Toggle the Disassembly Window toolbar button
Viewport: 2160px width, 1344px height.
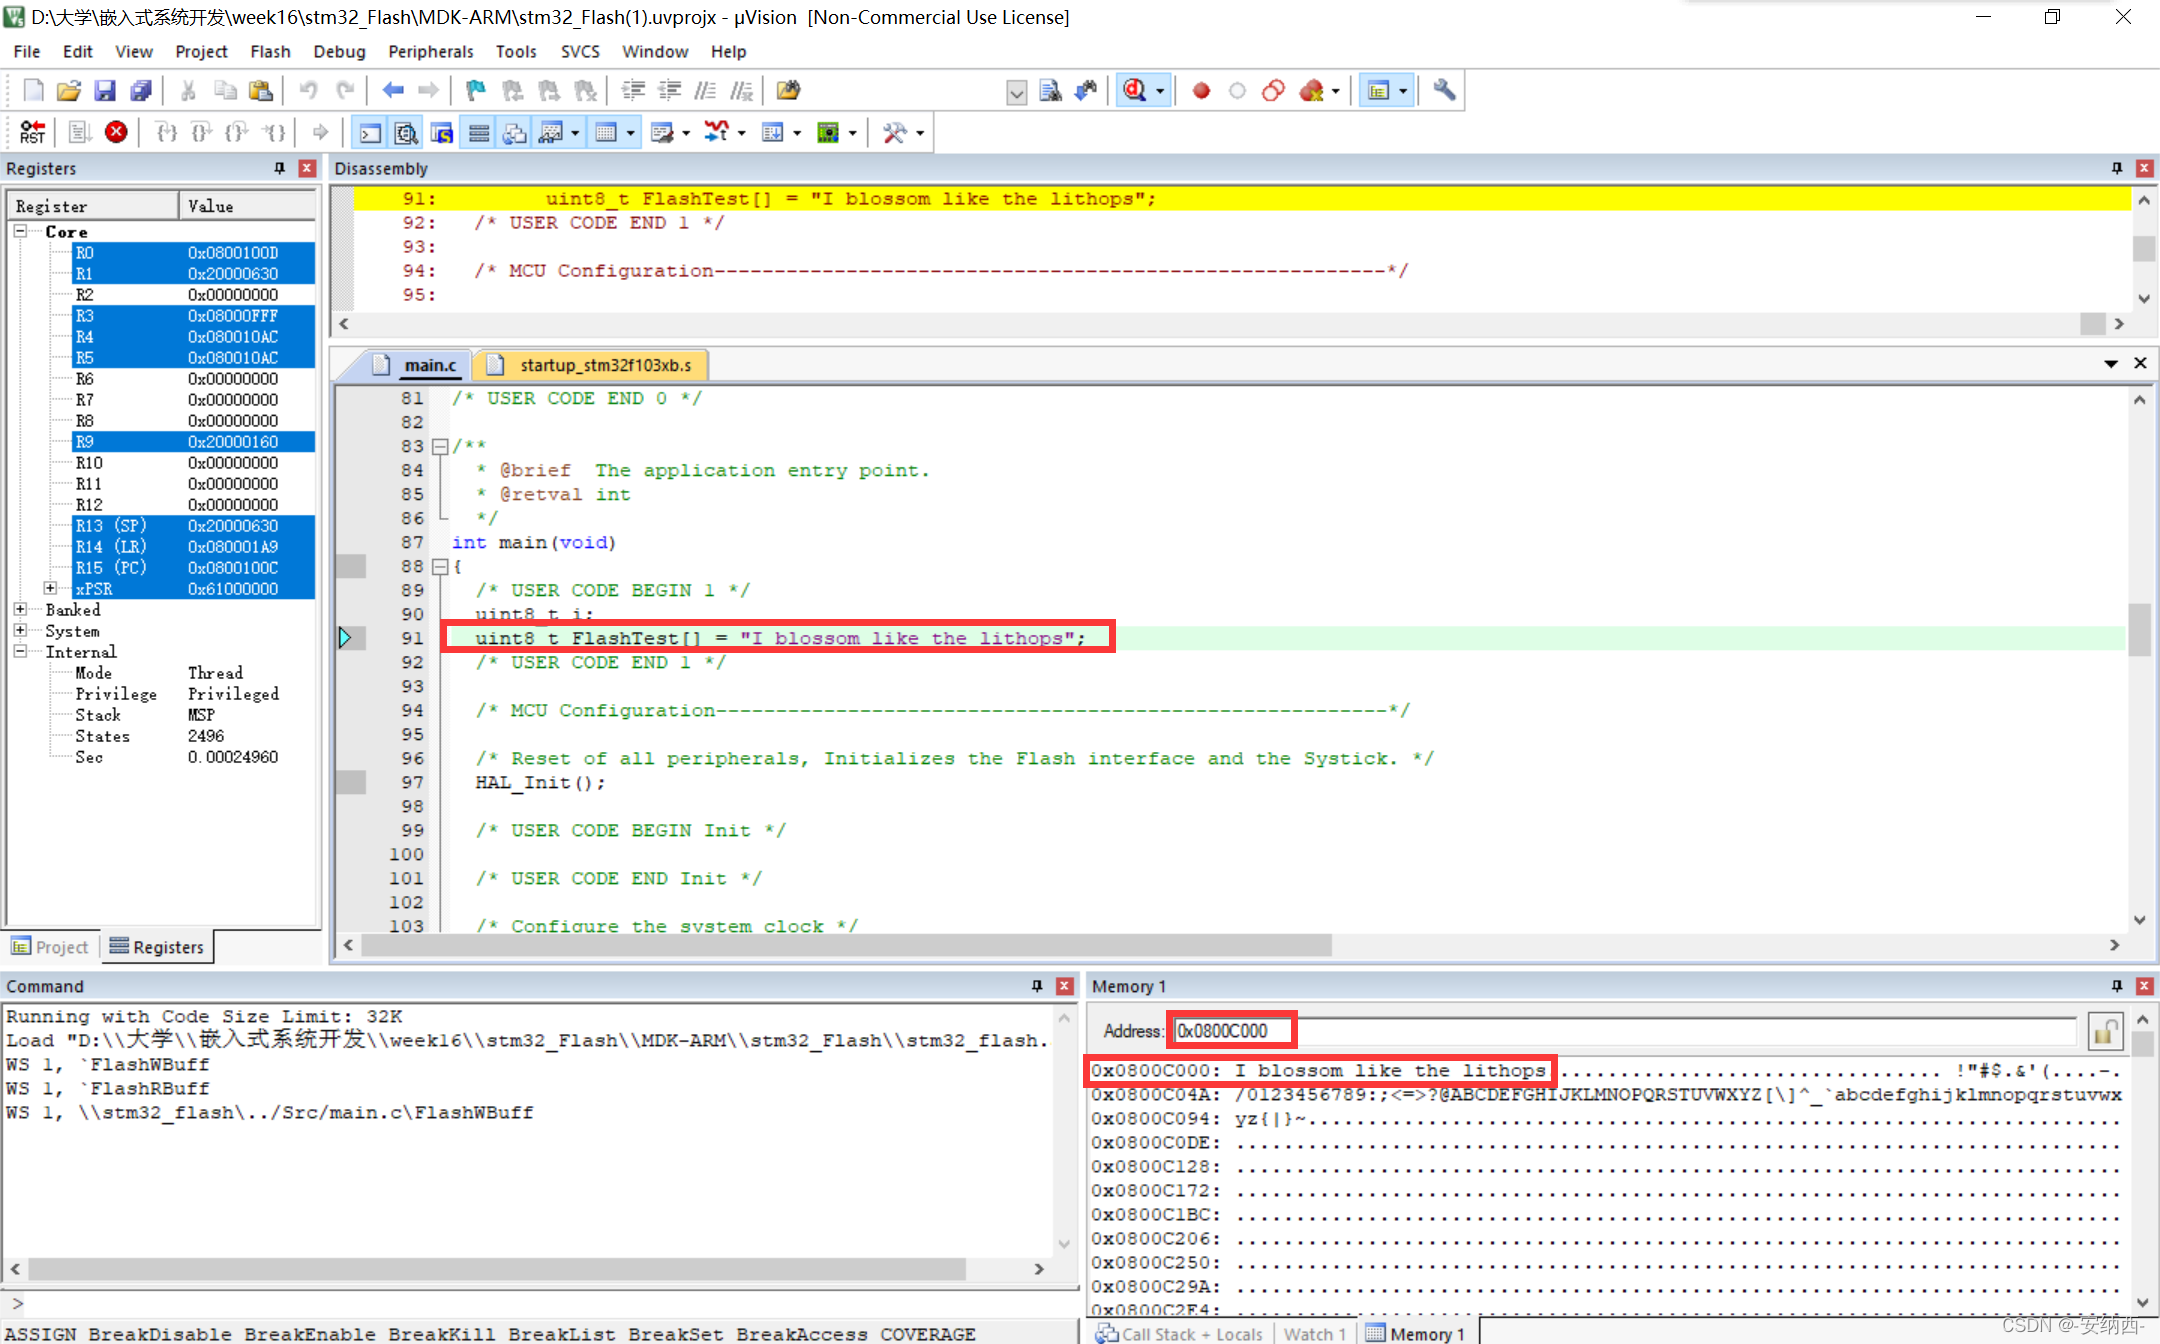click(x=406, y=133)
